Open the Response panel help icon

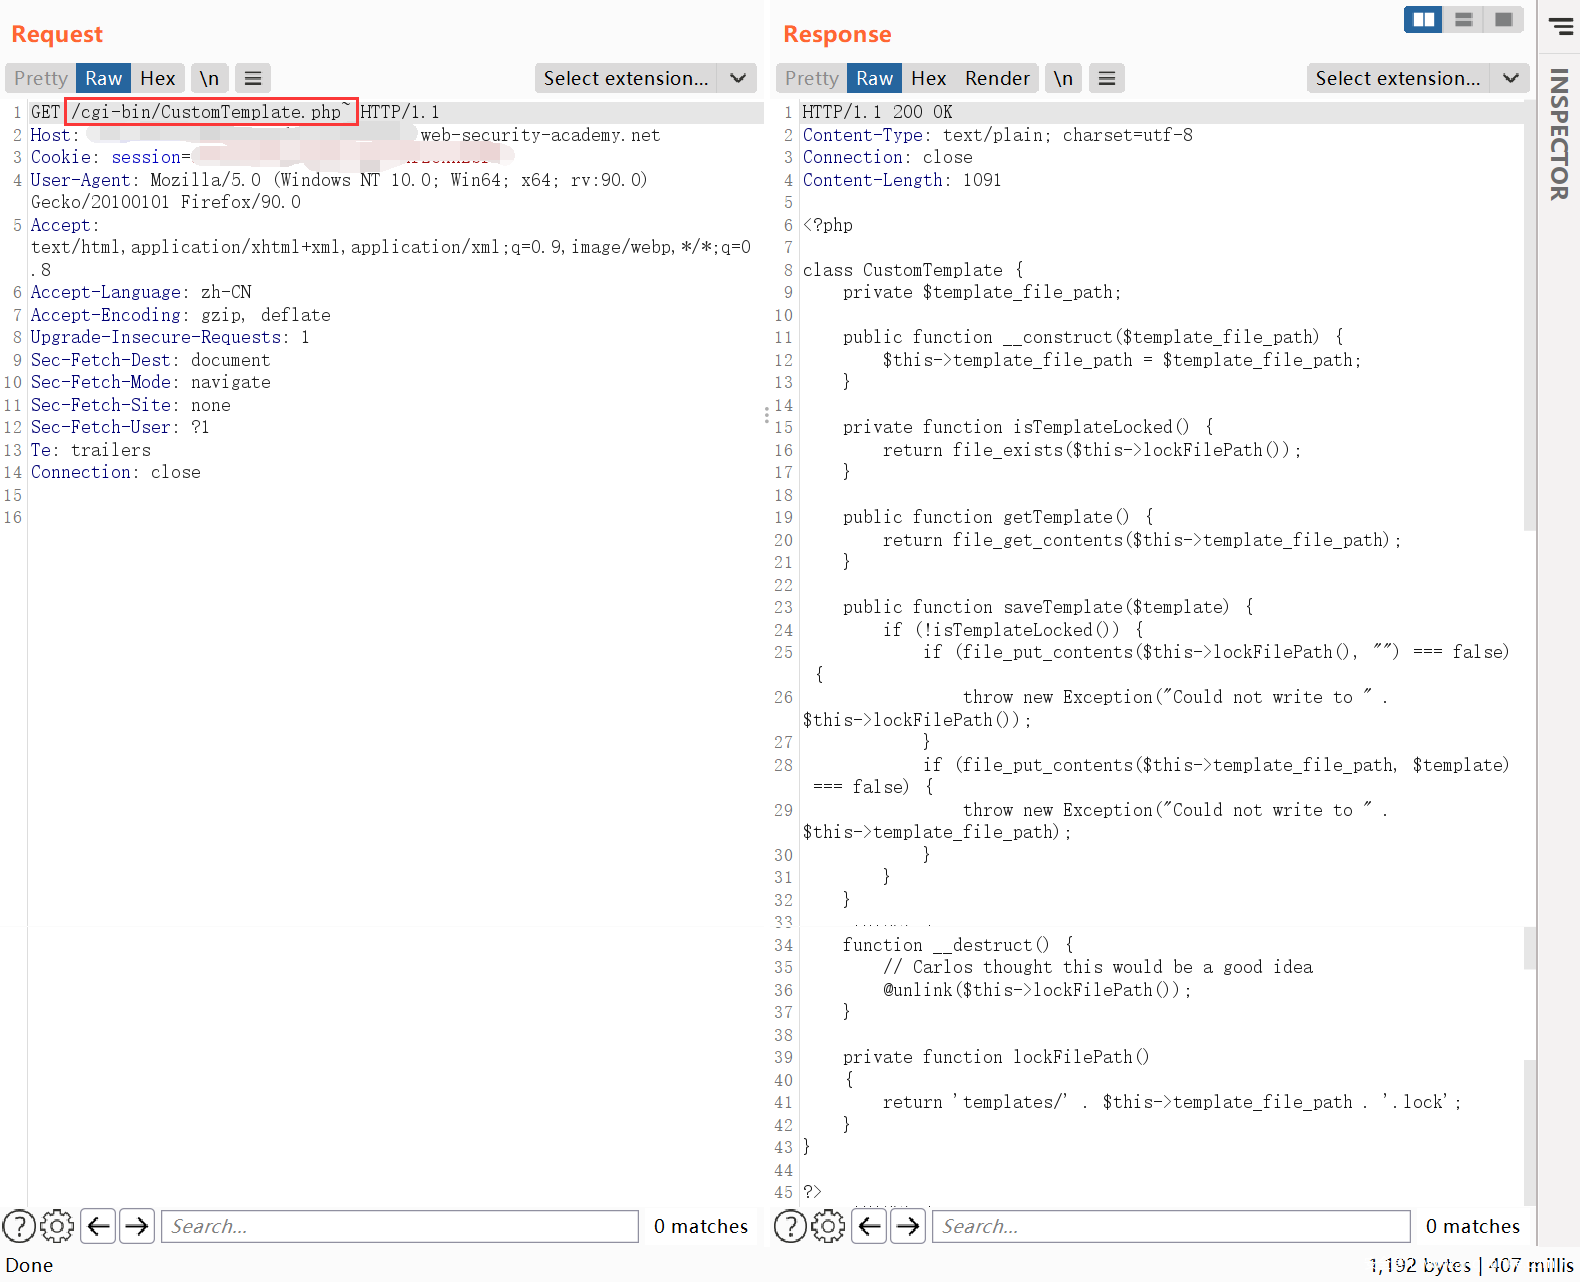[790, 1225]
